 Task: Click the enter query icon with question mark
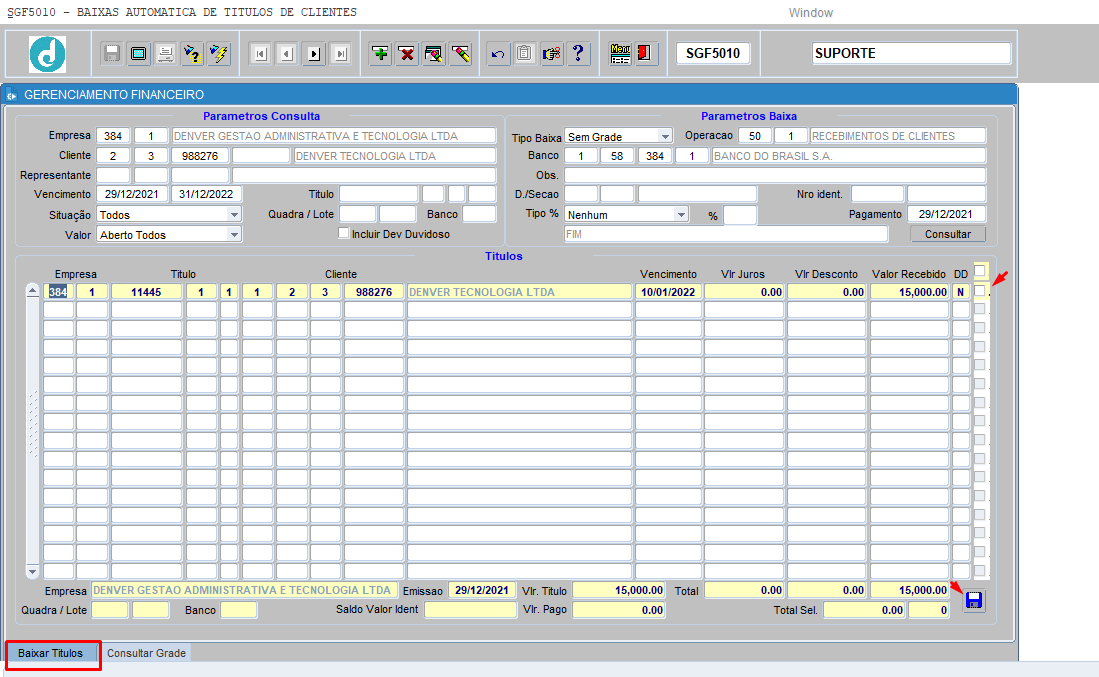point(192,53)
